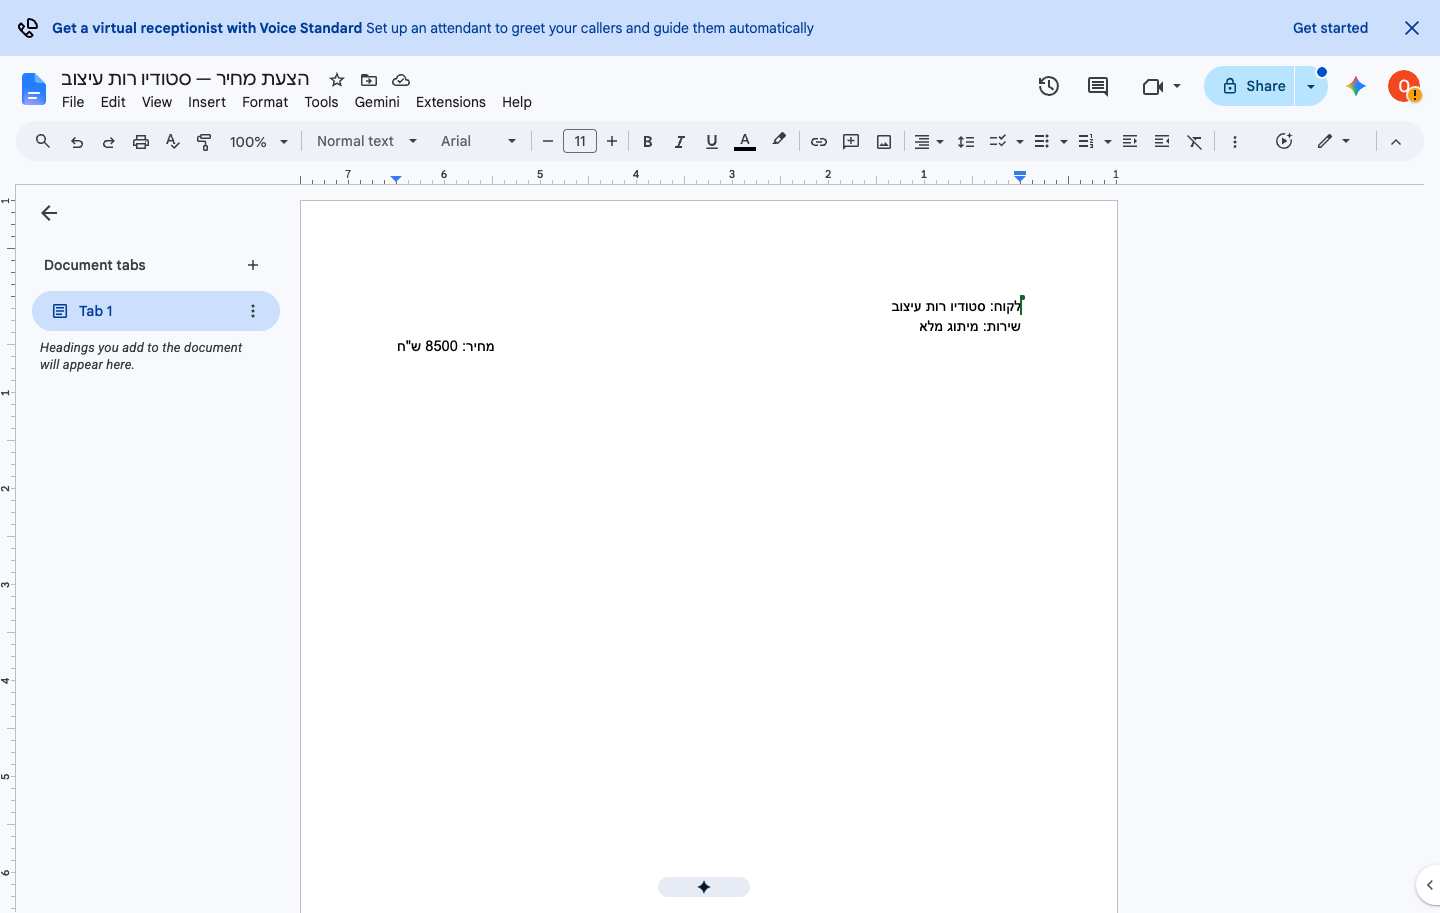The width and height of the screenshot is (1440, 913).
Task: Open Gemini side panel
Action: (1356, 86)
